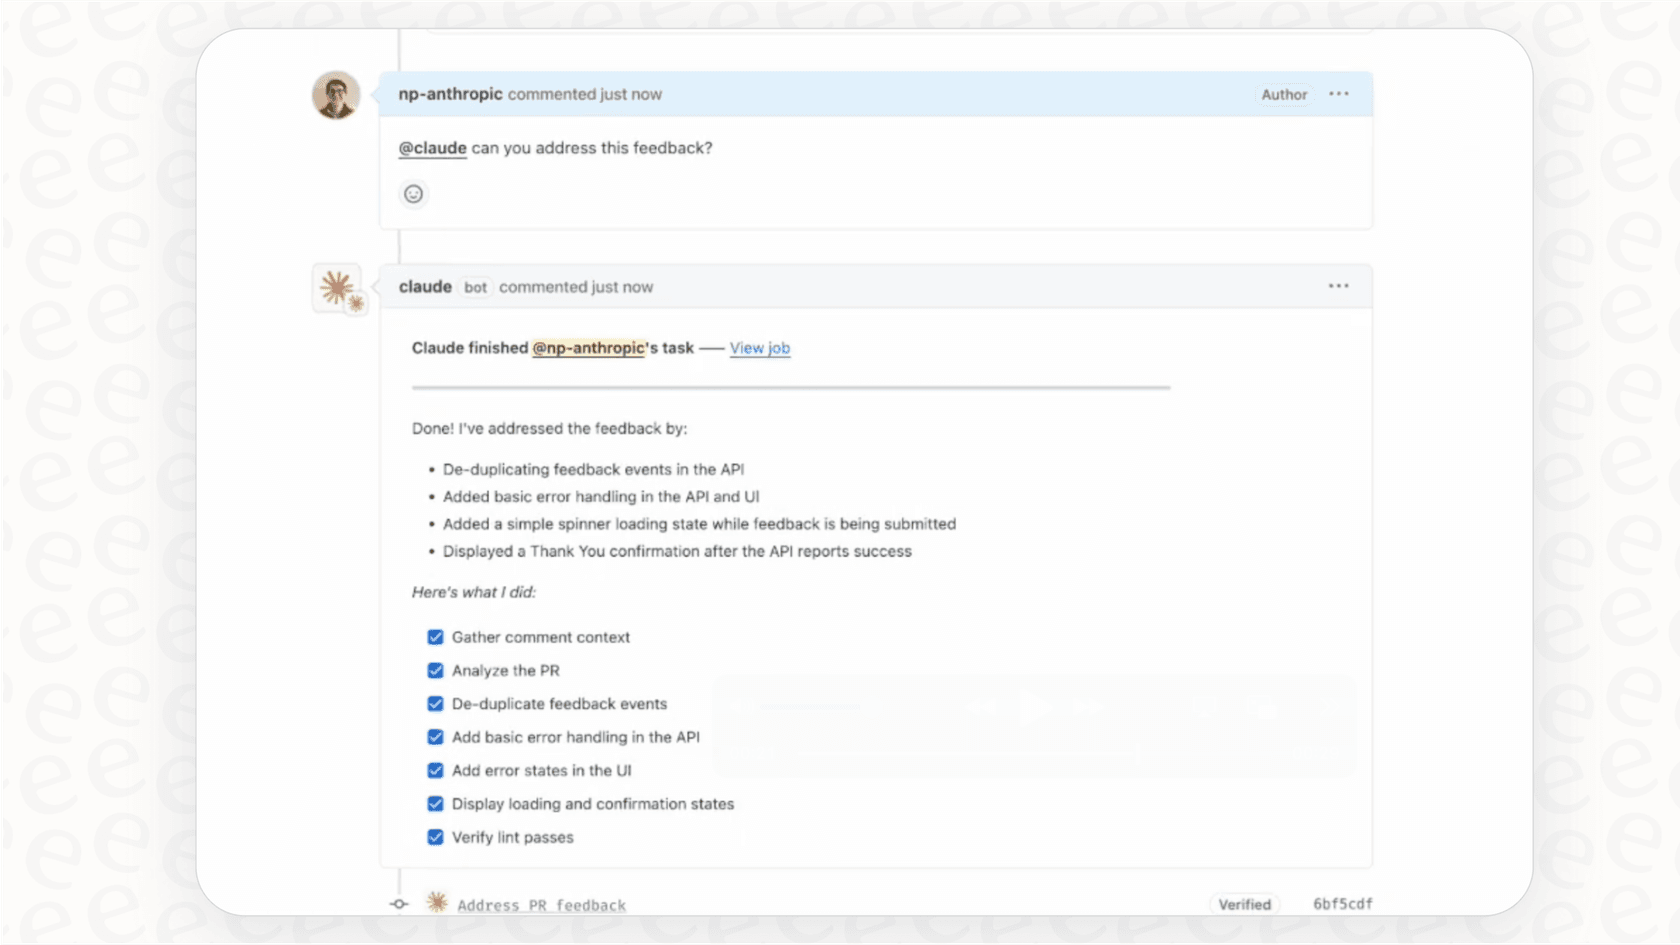Select the commit hash 6bf5cdf
Viewport: 1680px width, 945px height.
point(1344,902)
